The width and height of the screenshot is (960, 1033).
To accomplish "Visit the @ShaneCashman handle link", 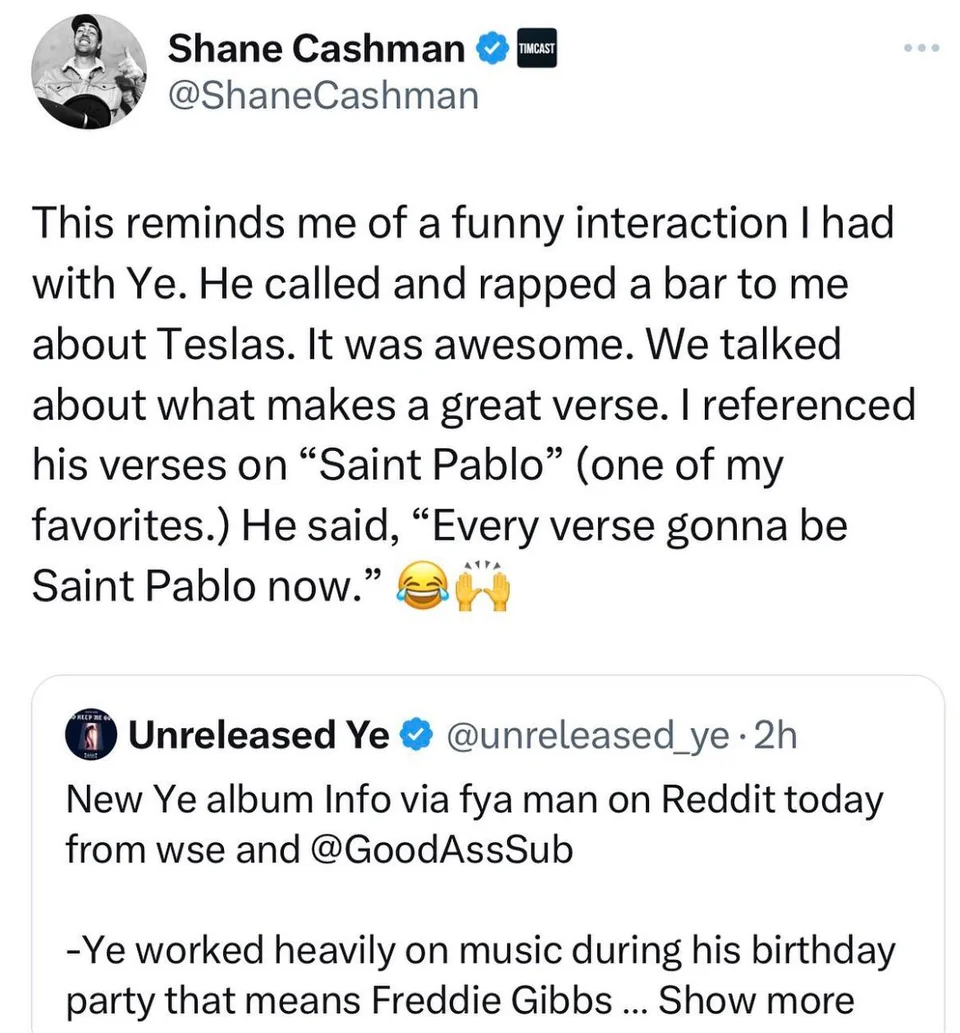I will (323, 96).
